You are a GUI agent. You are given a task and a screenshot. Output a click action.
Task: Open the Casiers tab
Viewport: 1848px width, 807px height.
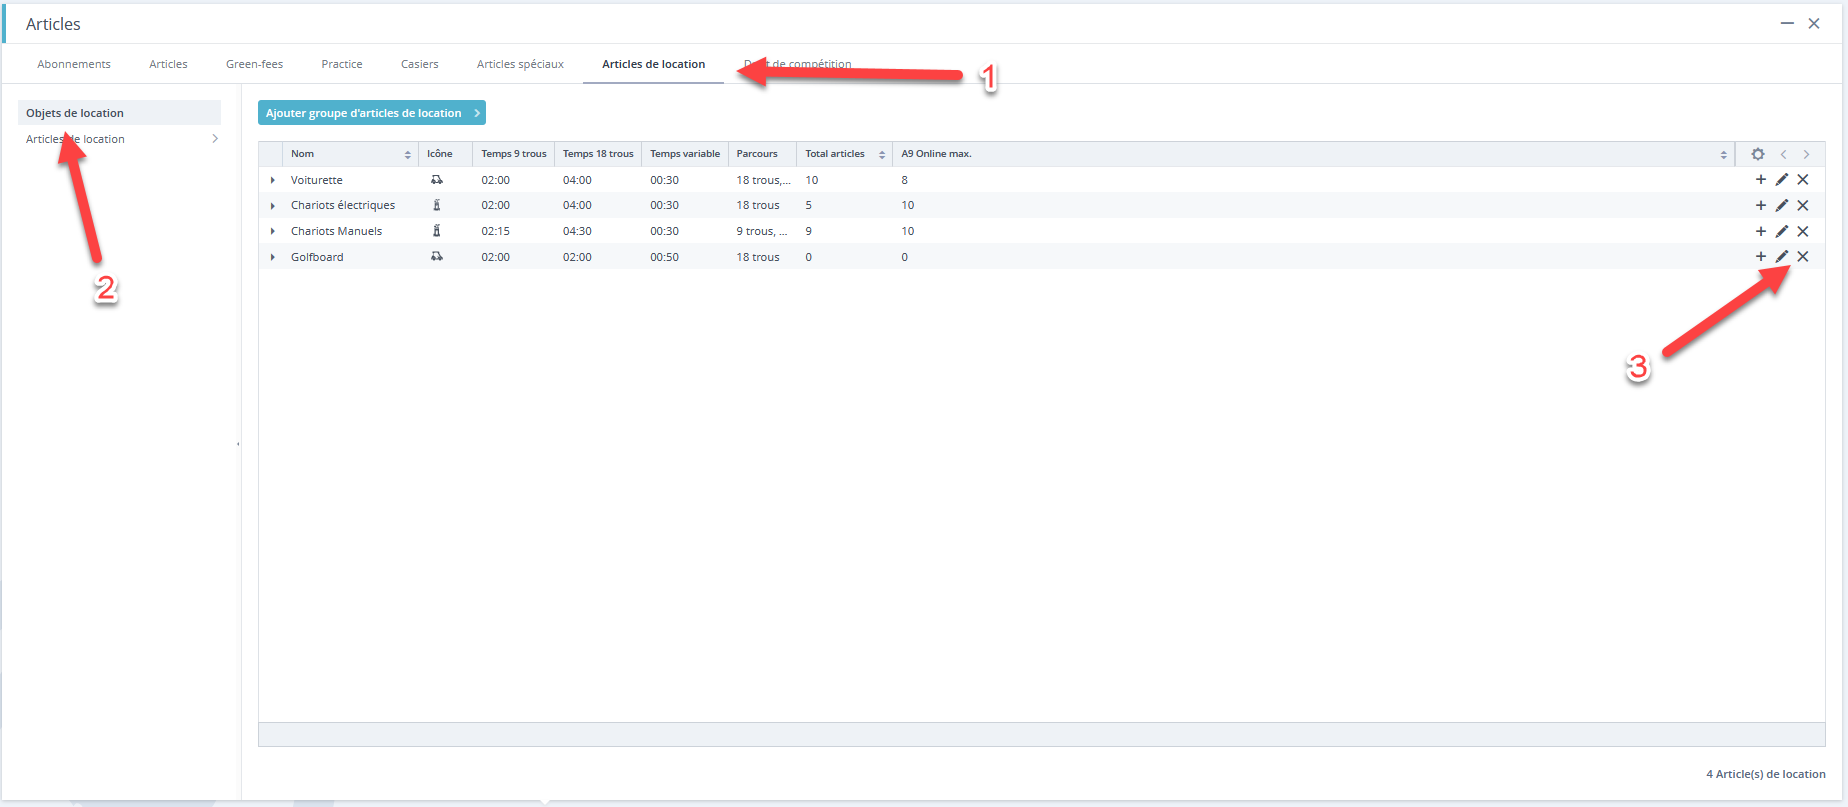pos(420,64)
